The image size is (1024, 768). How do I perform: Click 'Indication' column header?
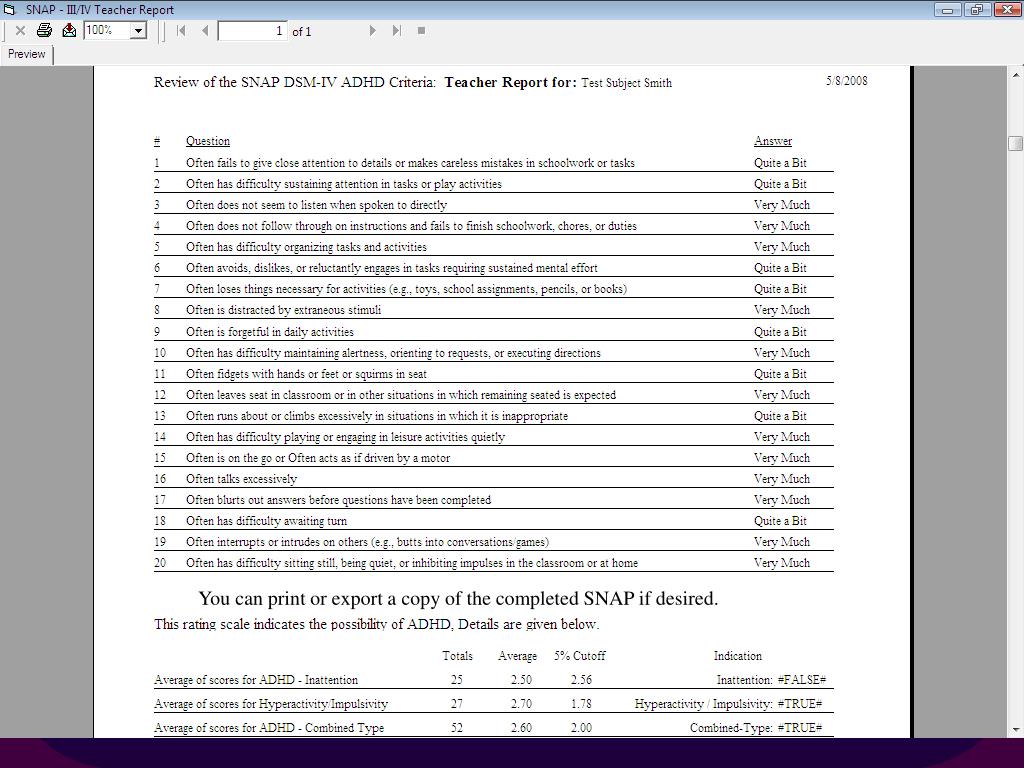(x=737, y=656)
